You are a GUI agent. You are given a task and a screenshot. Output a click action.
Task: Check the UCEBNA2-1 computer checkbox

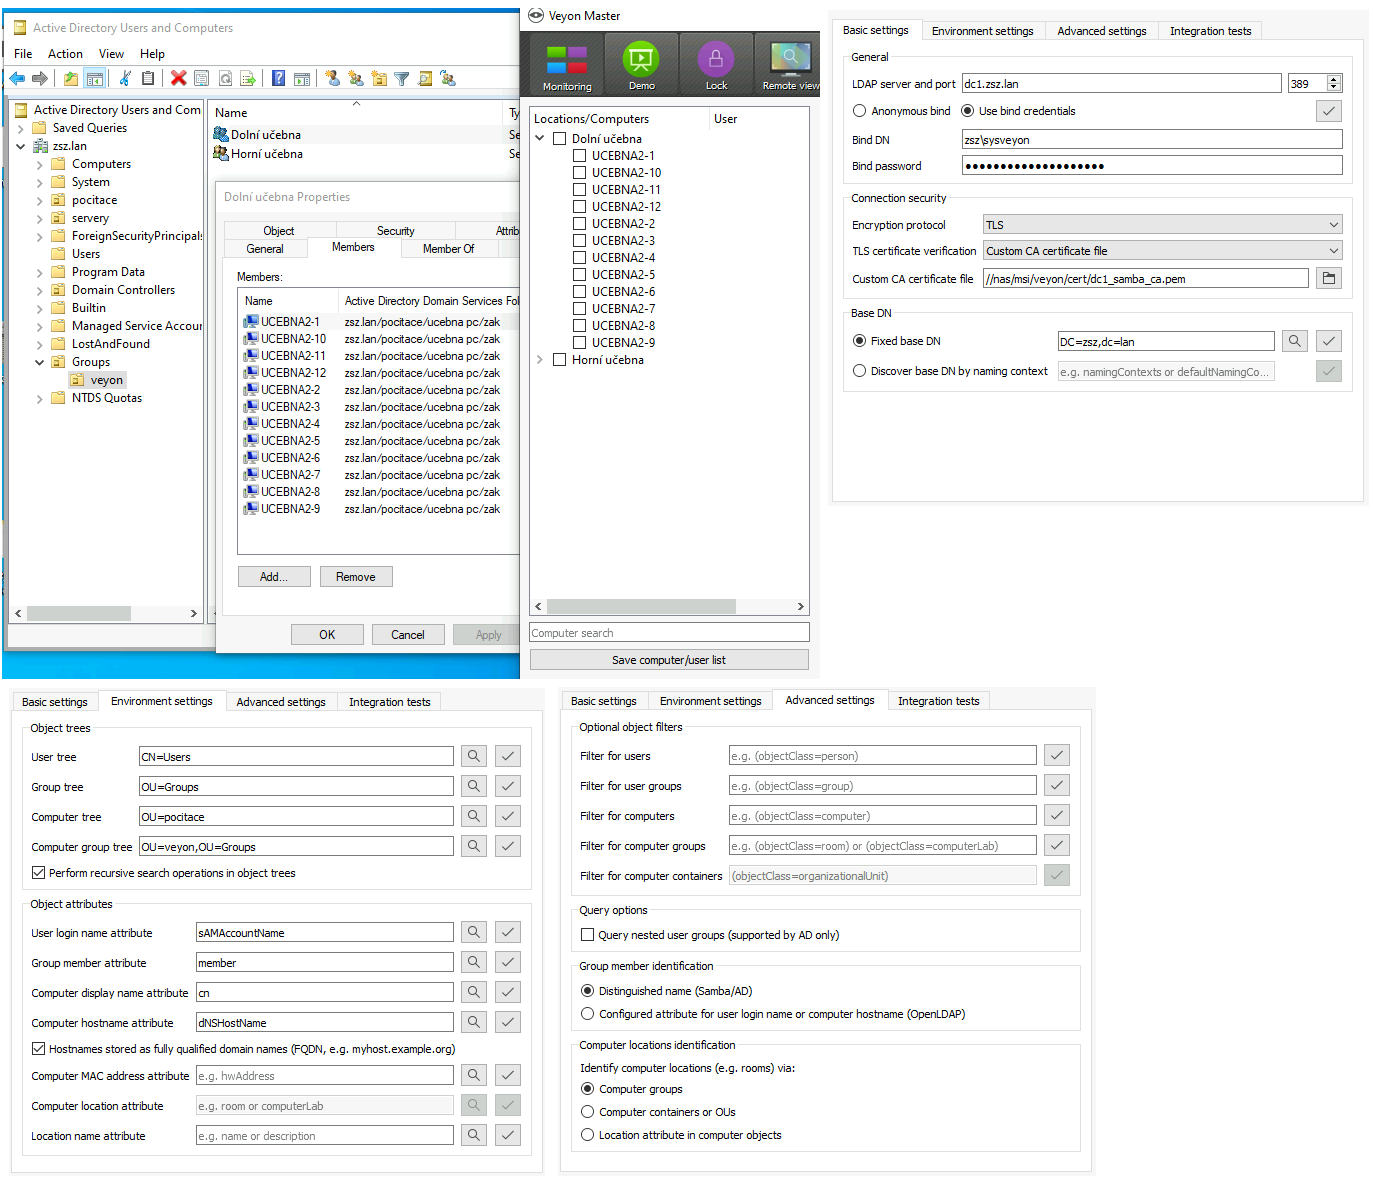[579, 156]
